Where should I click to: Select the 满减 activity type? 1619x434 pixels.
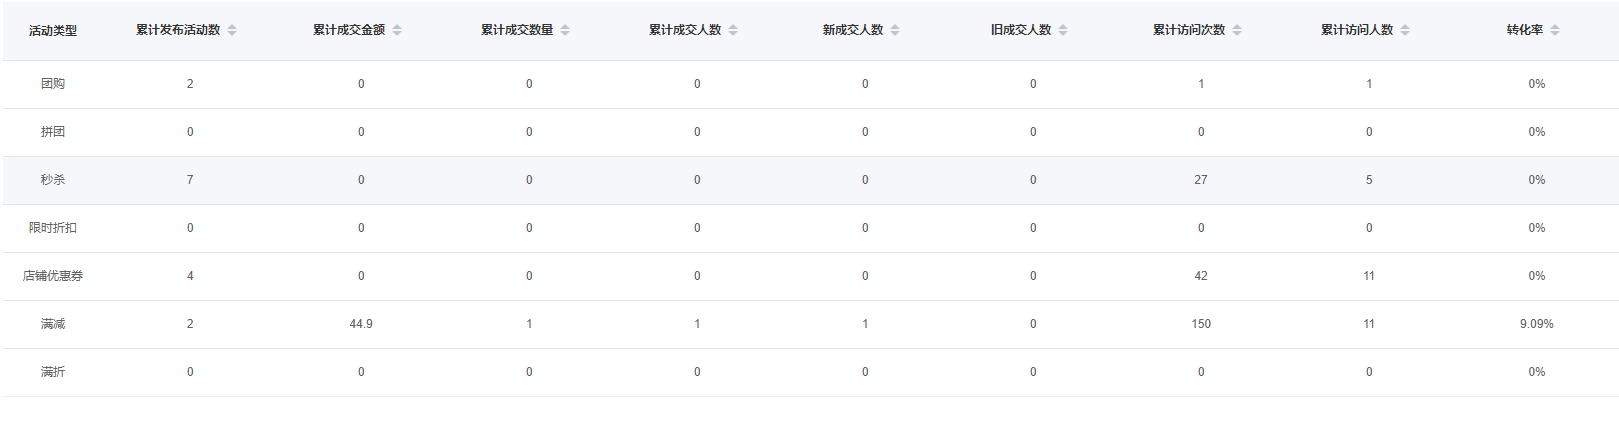pyautogui.click(x=53, y=324)
